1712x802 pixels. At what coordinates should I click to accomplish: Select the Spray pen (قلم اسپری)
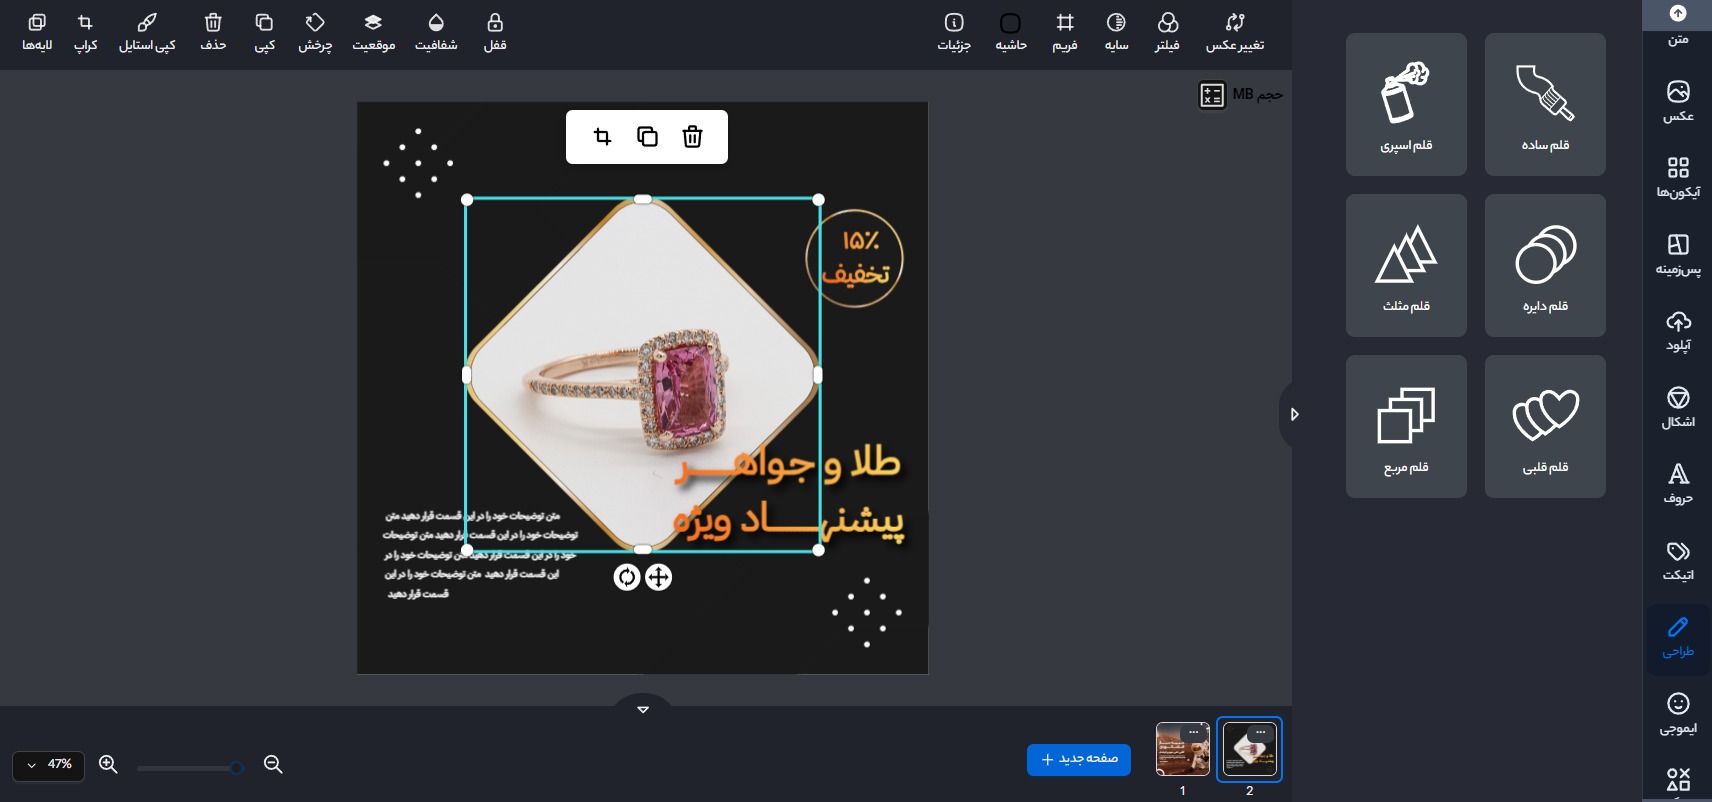coord(1406,104)
